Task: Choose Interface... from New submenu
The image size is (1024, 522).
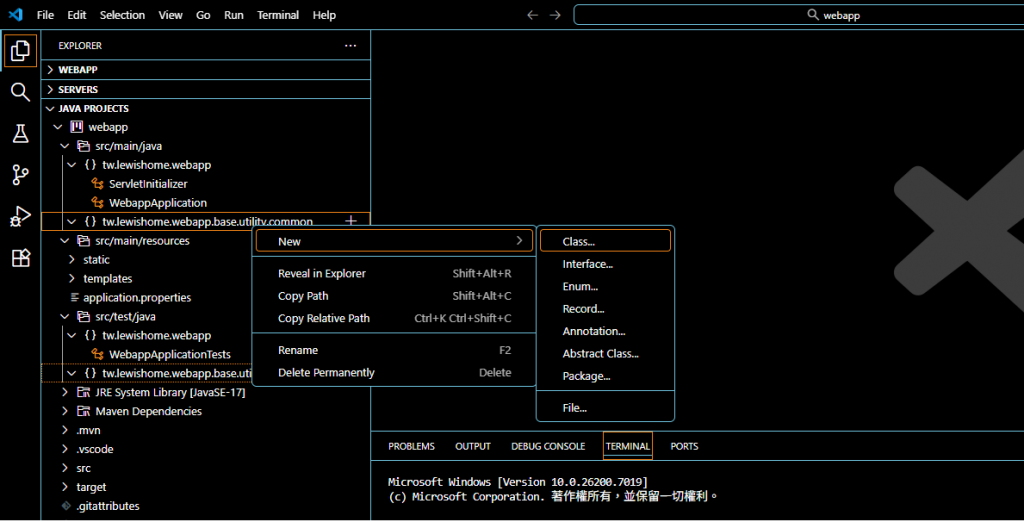Action: tap(605, 264)
